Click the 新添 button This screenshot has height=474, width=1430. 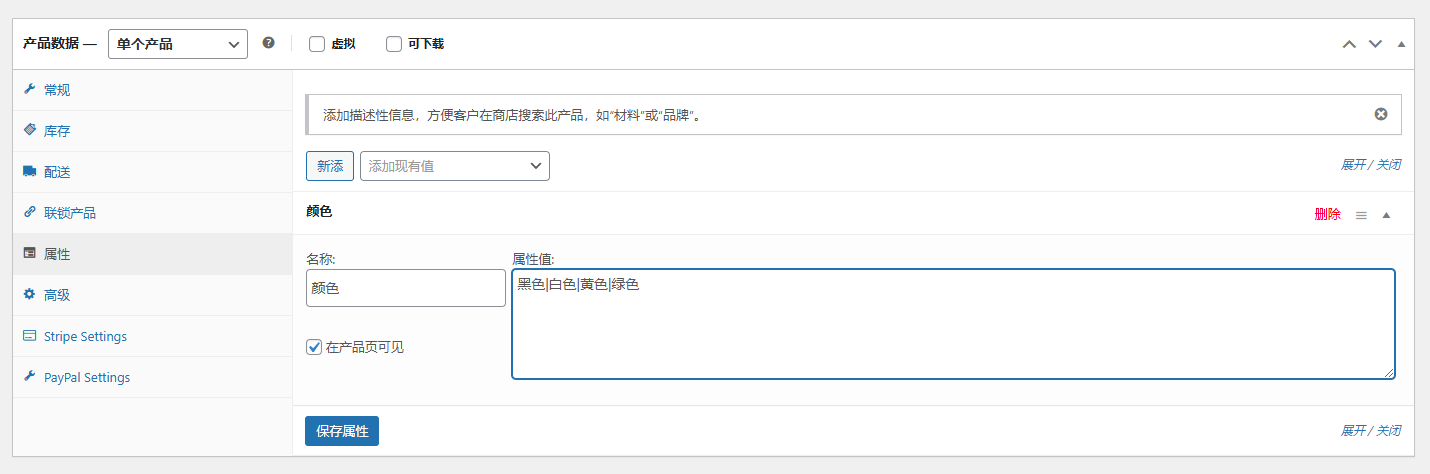click(x=330, y=166)
